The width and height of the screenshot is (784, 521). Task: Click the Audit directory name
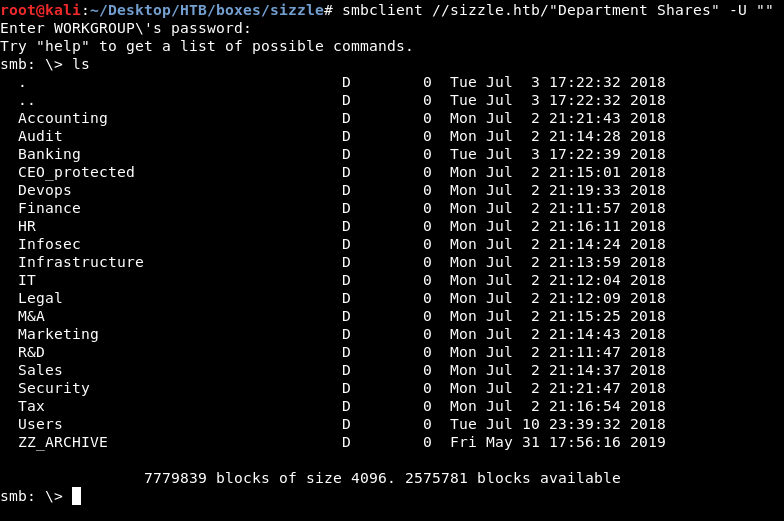pyautogui.click(x=40, y=136)
